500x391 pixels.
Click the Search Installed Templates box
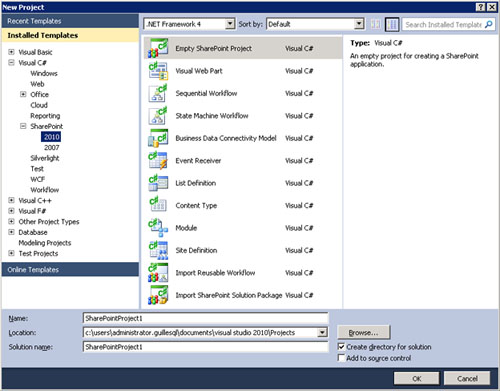pos(443,24)
